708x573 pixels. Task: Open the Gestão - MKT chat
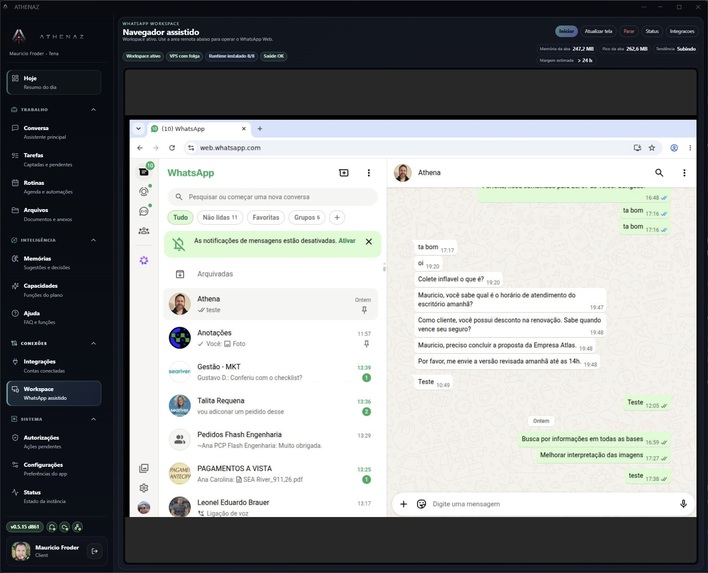point(271,372)
